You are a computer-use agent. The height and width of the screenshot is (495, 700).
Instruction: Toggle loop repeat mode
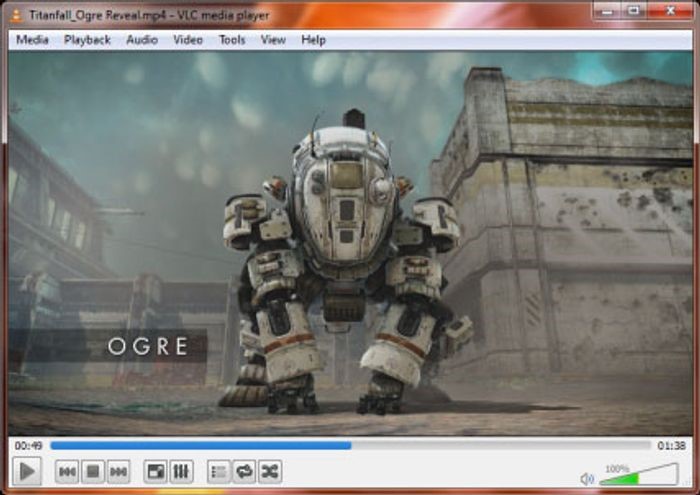pyautogui.click(x=243, y=471)
